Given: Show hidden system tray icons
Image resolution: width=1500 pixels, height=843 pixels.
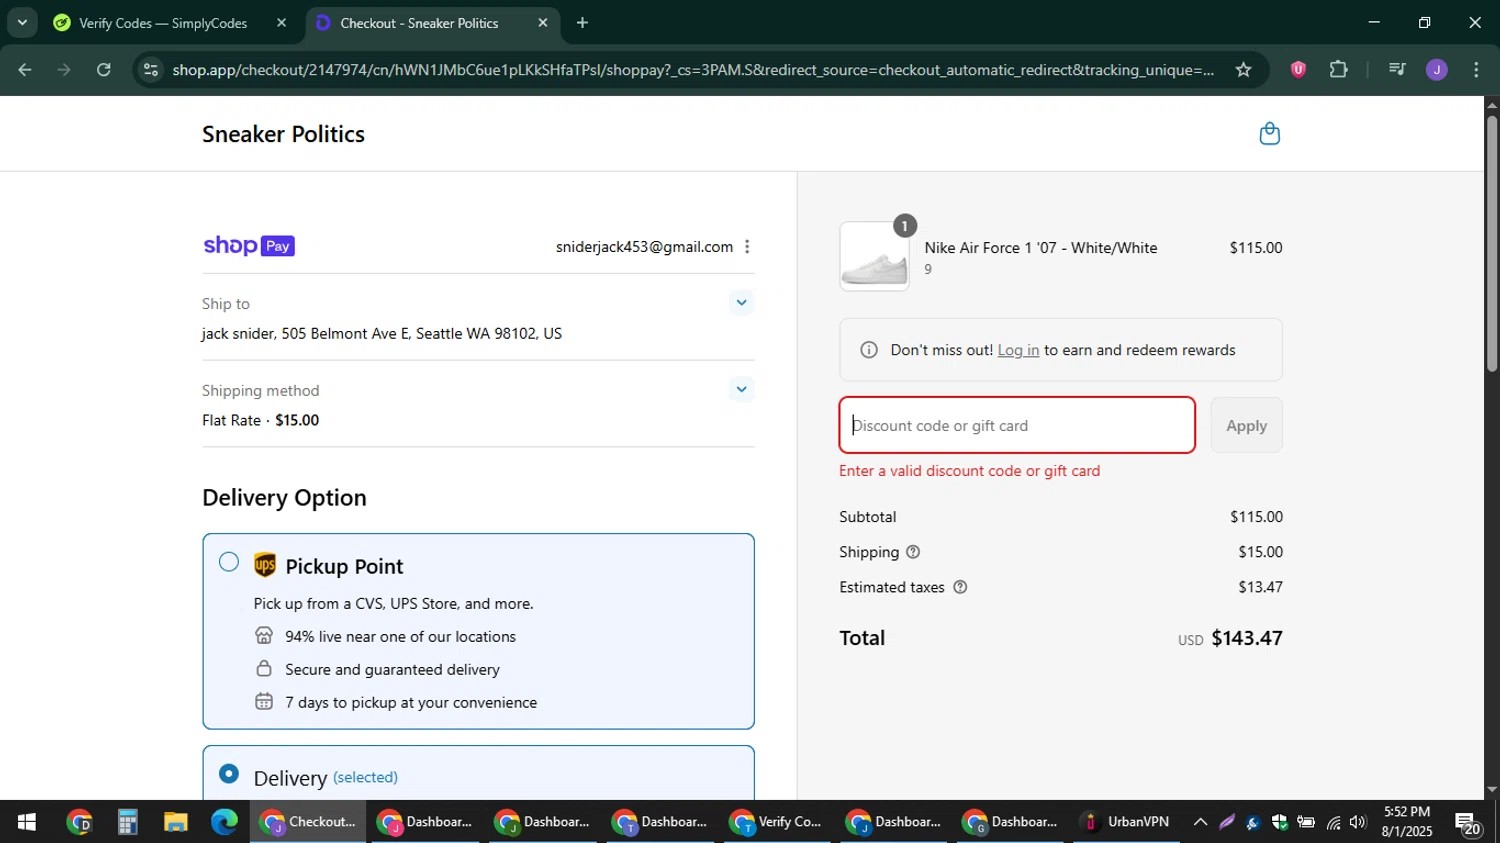Looking at the screenshot, I should [1200, 822].
